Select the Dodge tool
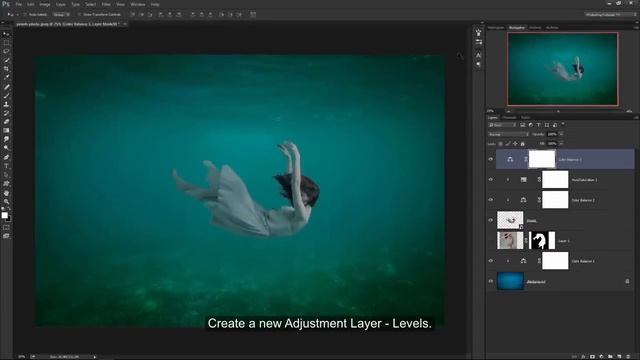 [x=6, y=148]
